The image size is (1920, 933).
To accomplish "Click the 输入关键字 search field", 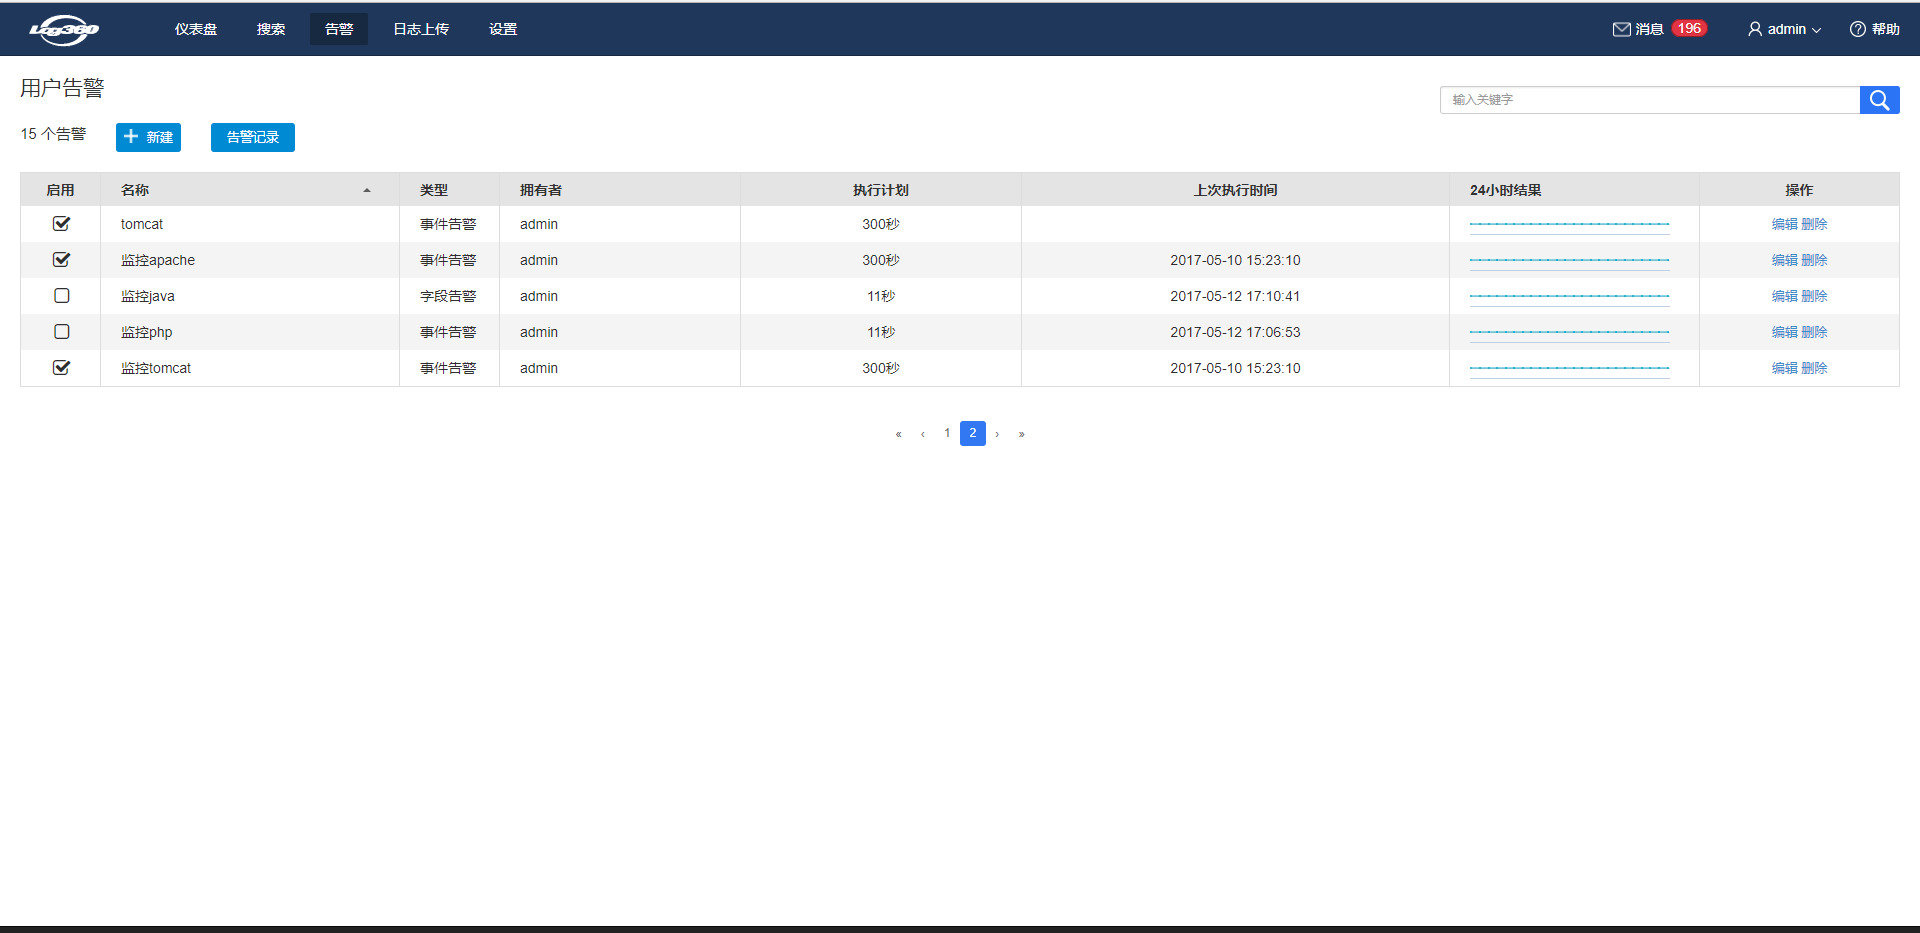I will click(x=1650, y=100).
